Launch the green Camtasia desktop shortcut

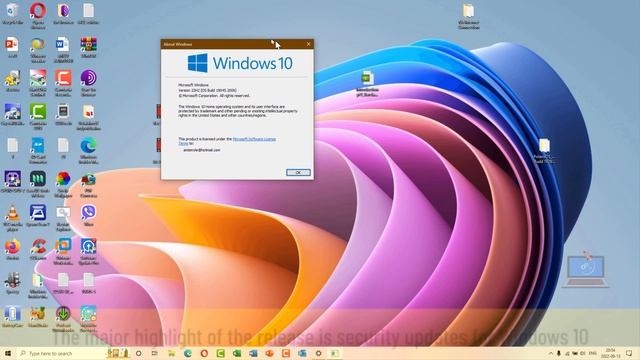38,117
